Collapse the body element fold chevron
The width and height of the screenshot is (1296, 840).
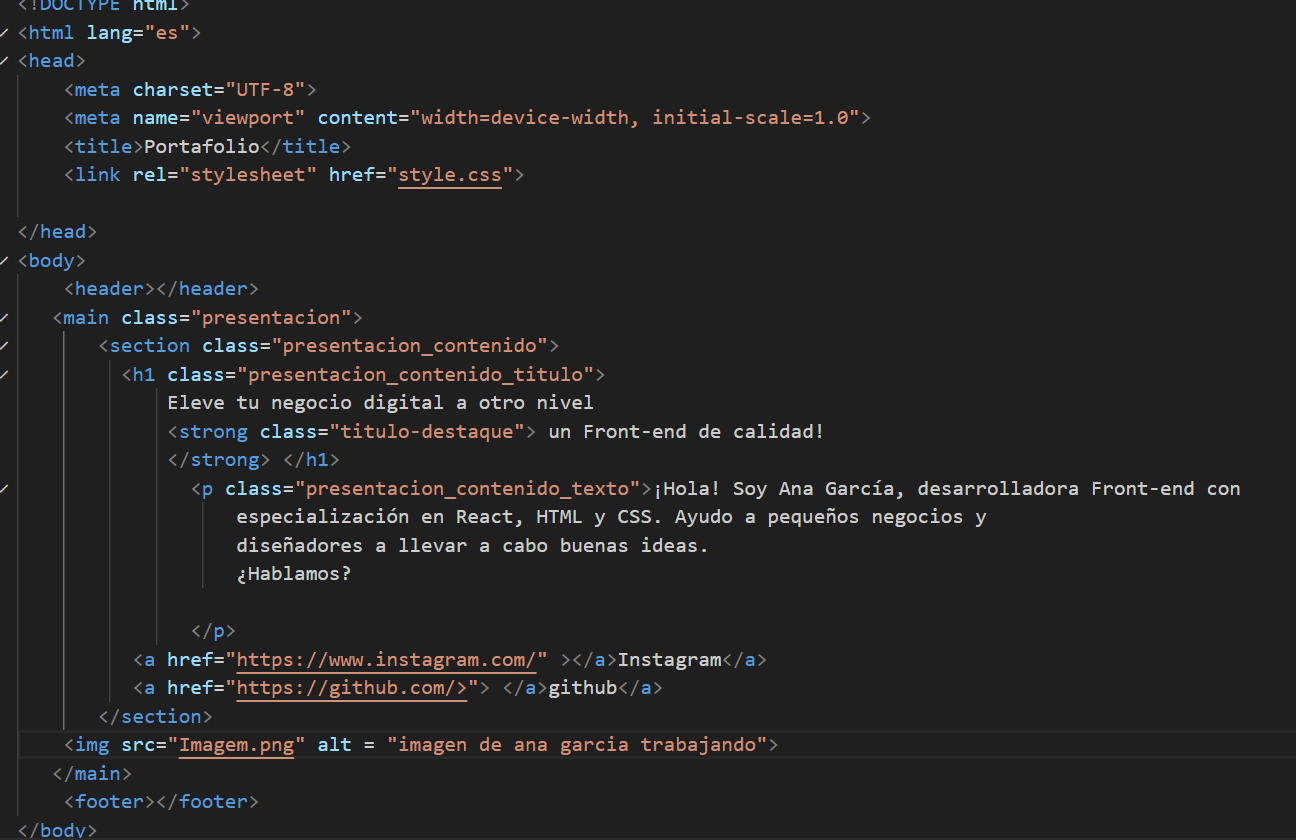pos(5,261)
